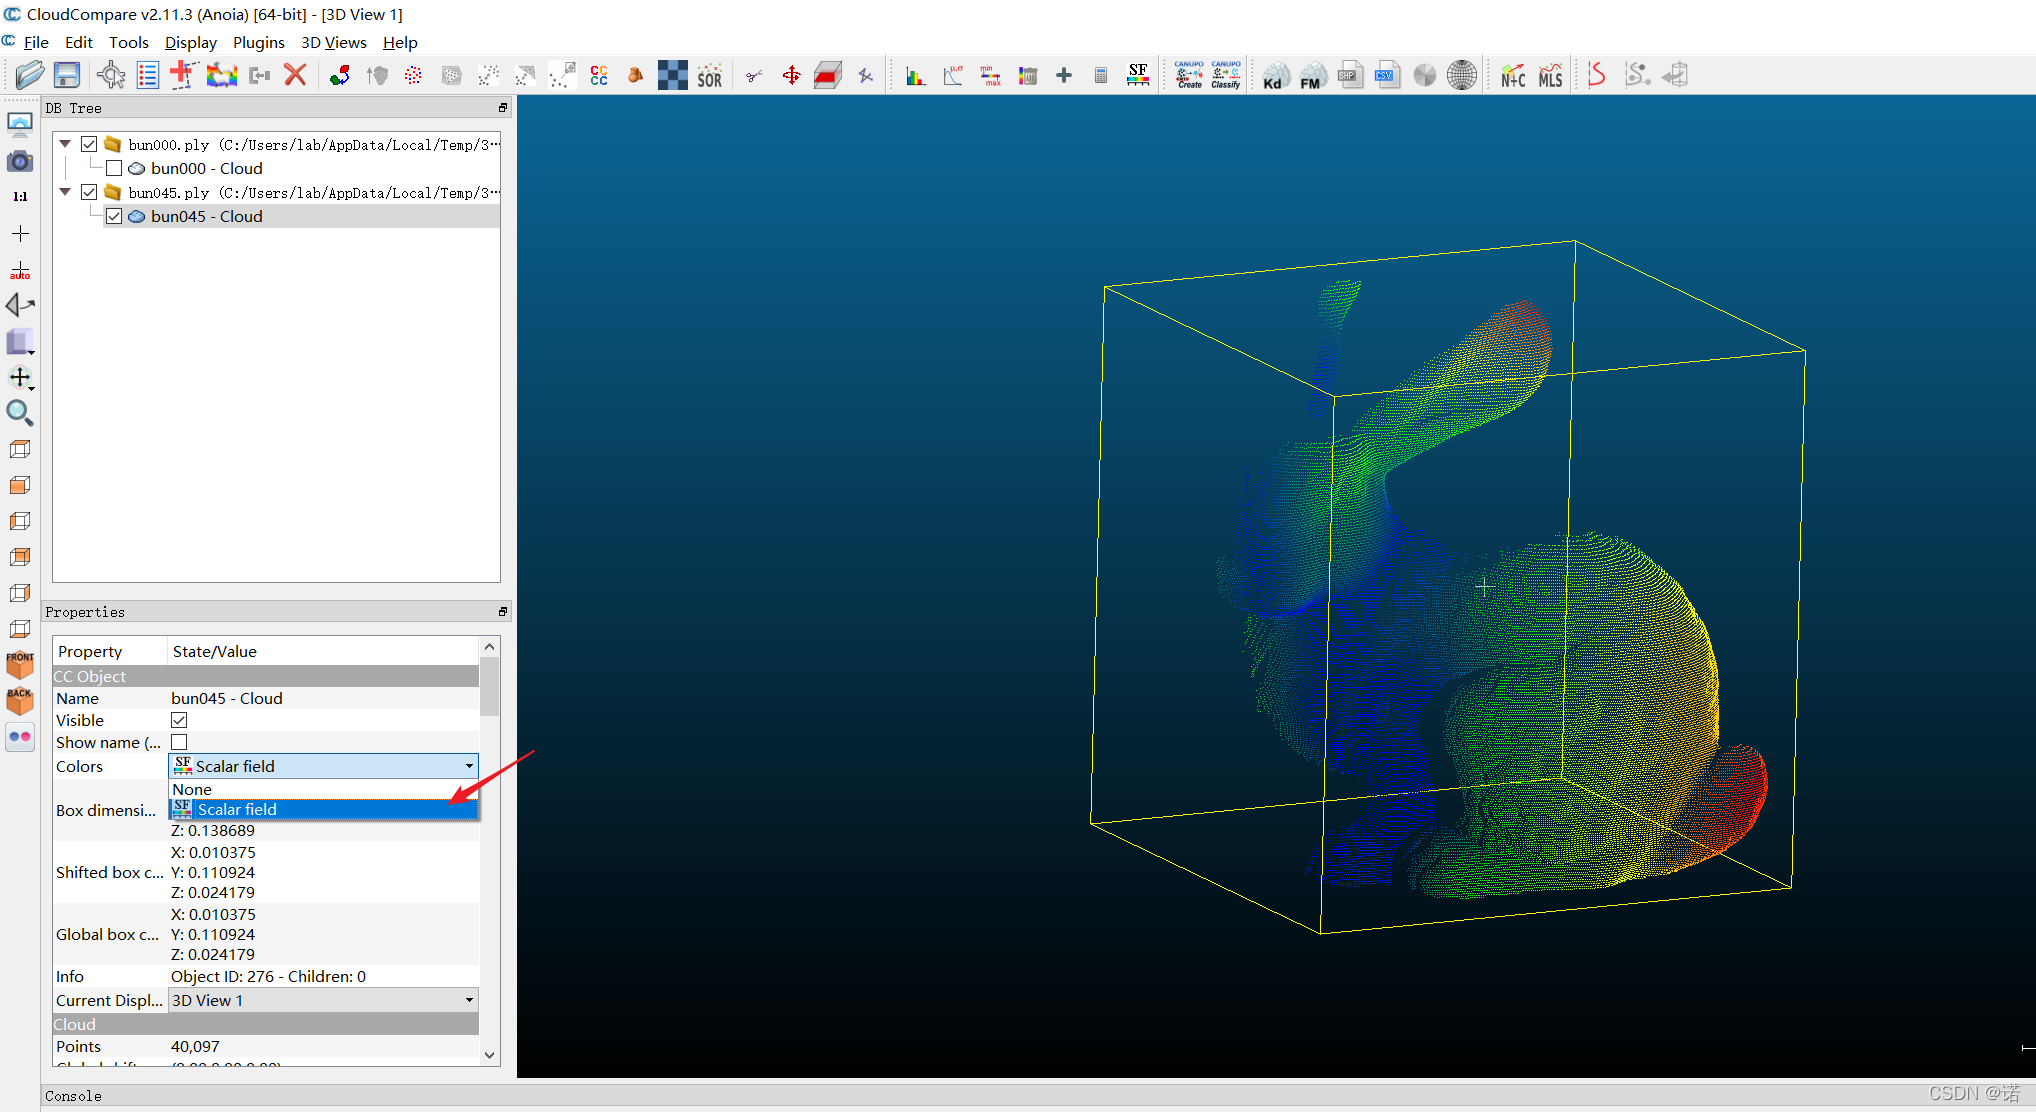Click the red X Delete icon
2036x1112 pixels.
(x=295, y=75)
